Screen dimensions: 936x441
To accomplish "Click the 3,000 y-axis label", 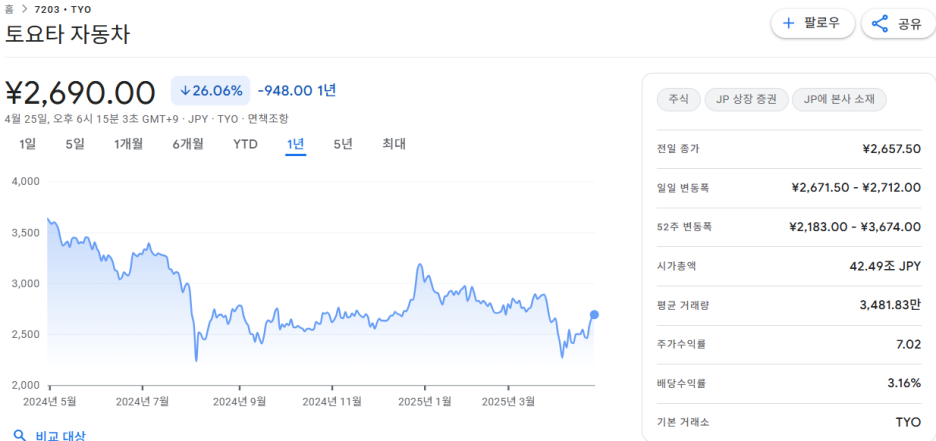I will click(x=25, y=283).
